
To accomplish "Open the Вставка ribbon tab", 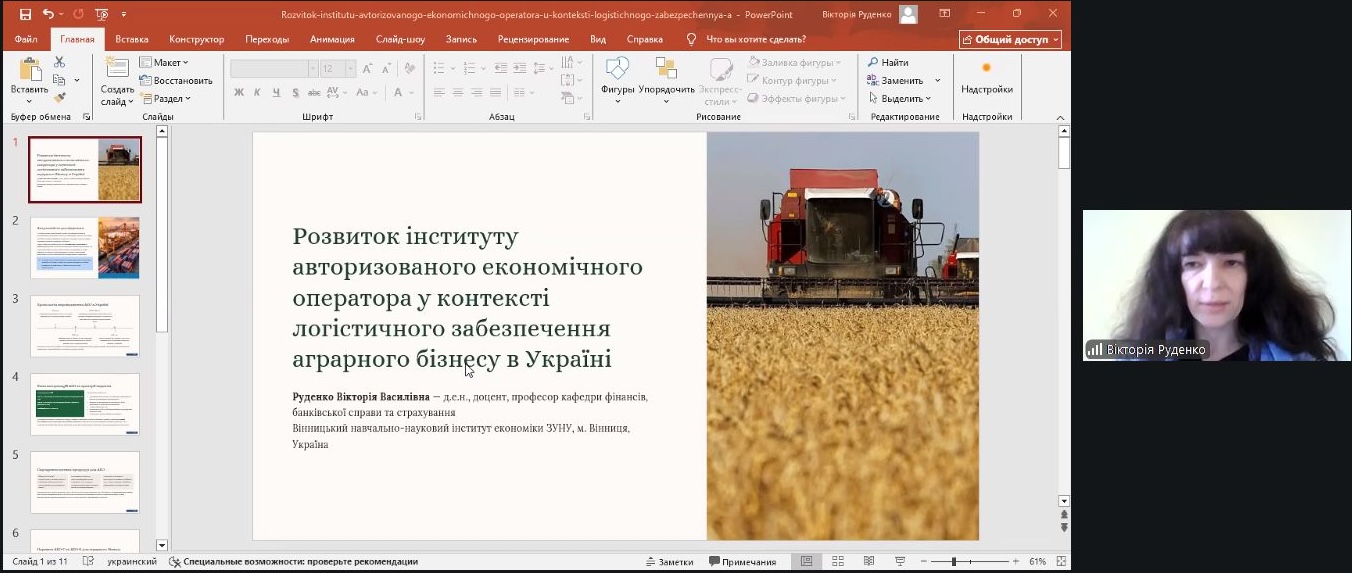I will (132, 39).
